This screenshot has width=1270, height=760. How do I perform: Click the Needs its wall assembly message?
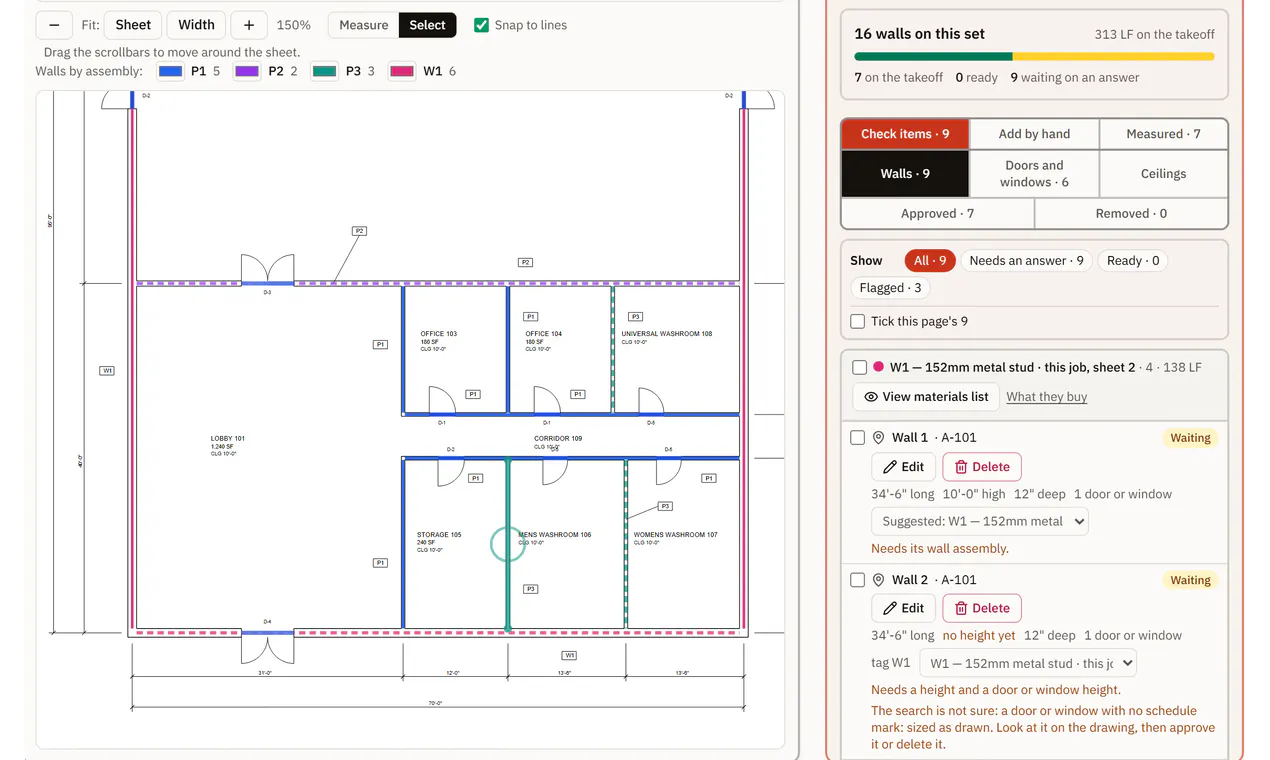click(x=939, y=548)
